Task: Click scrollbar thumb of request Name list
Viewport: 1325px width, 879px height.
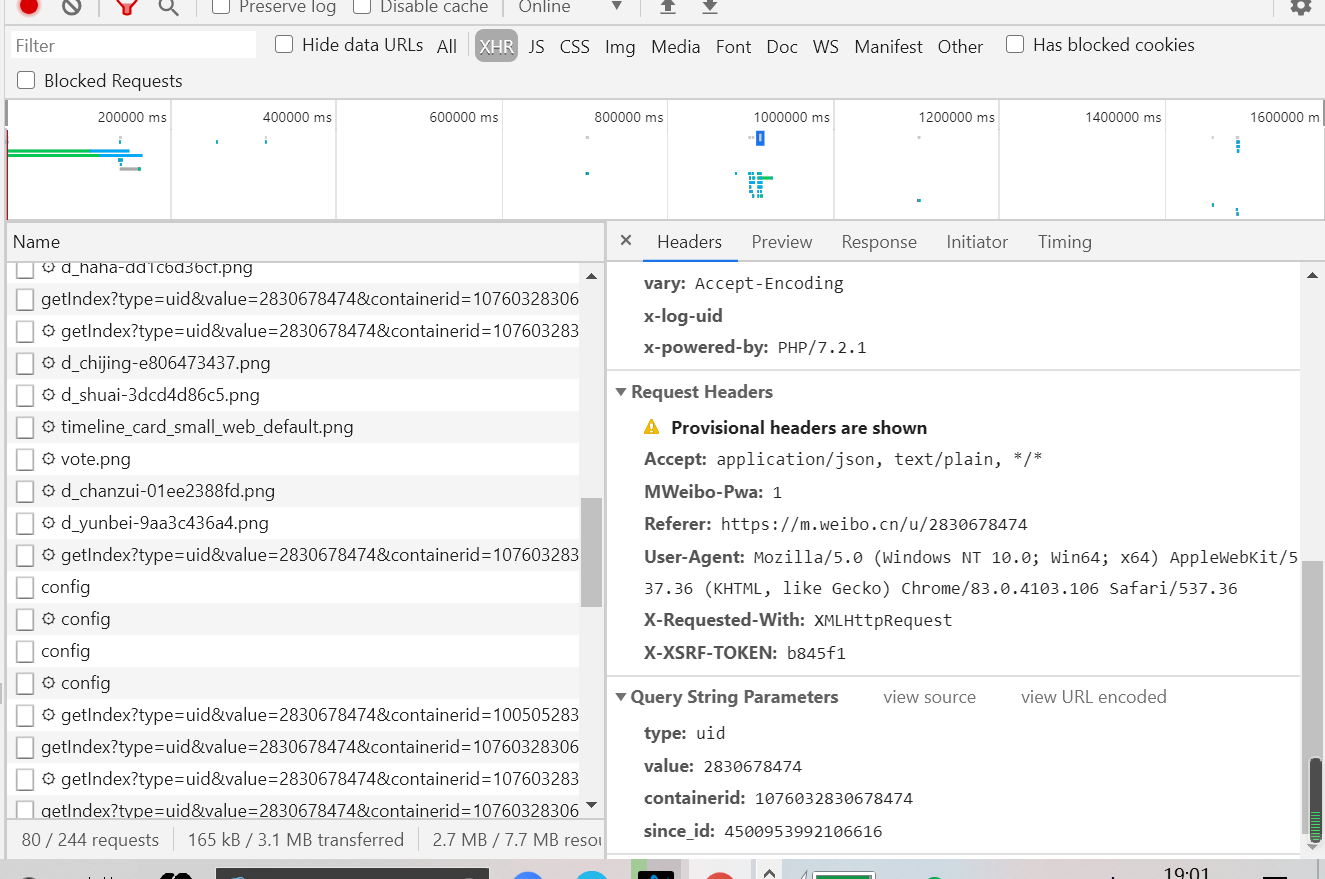Action: (x=591, y=552)
